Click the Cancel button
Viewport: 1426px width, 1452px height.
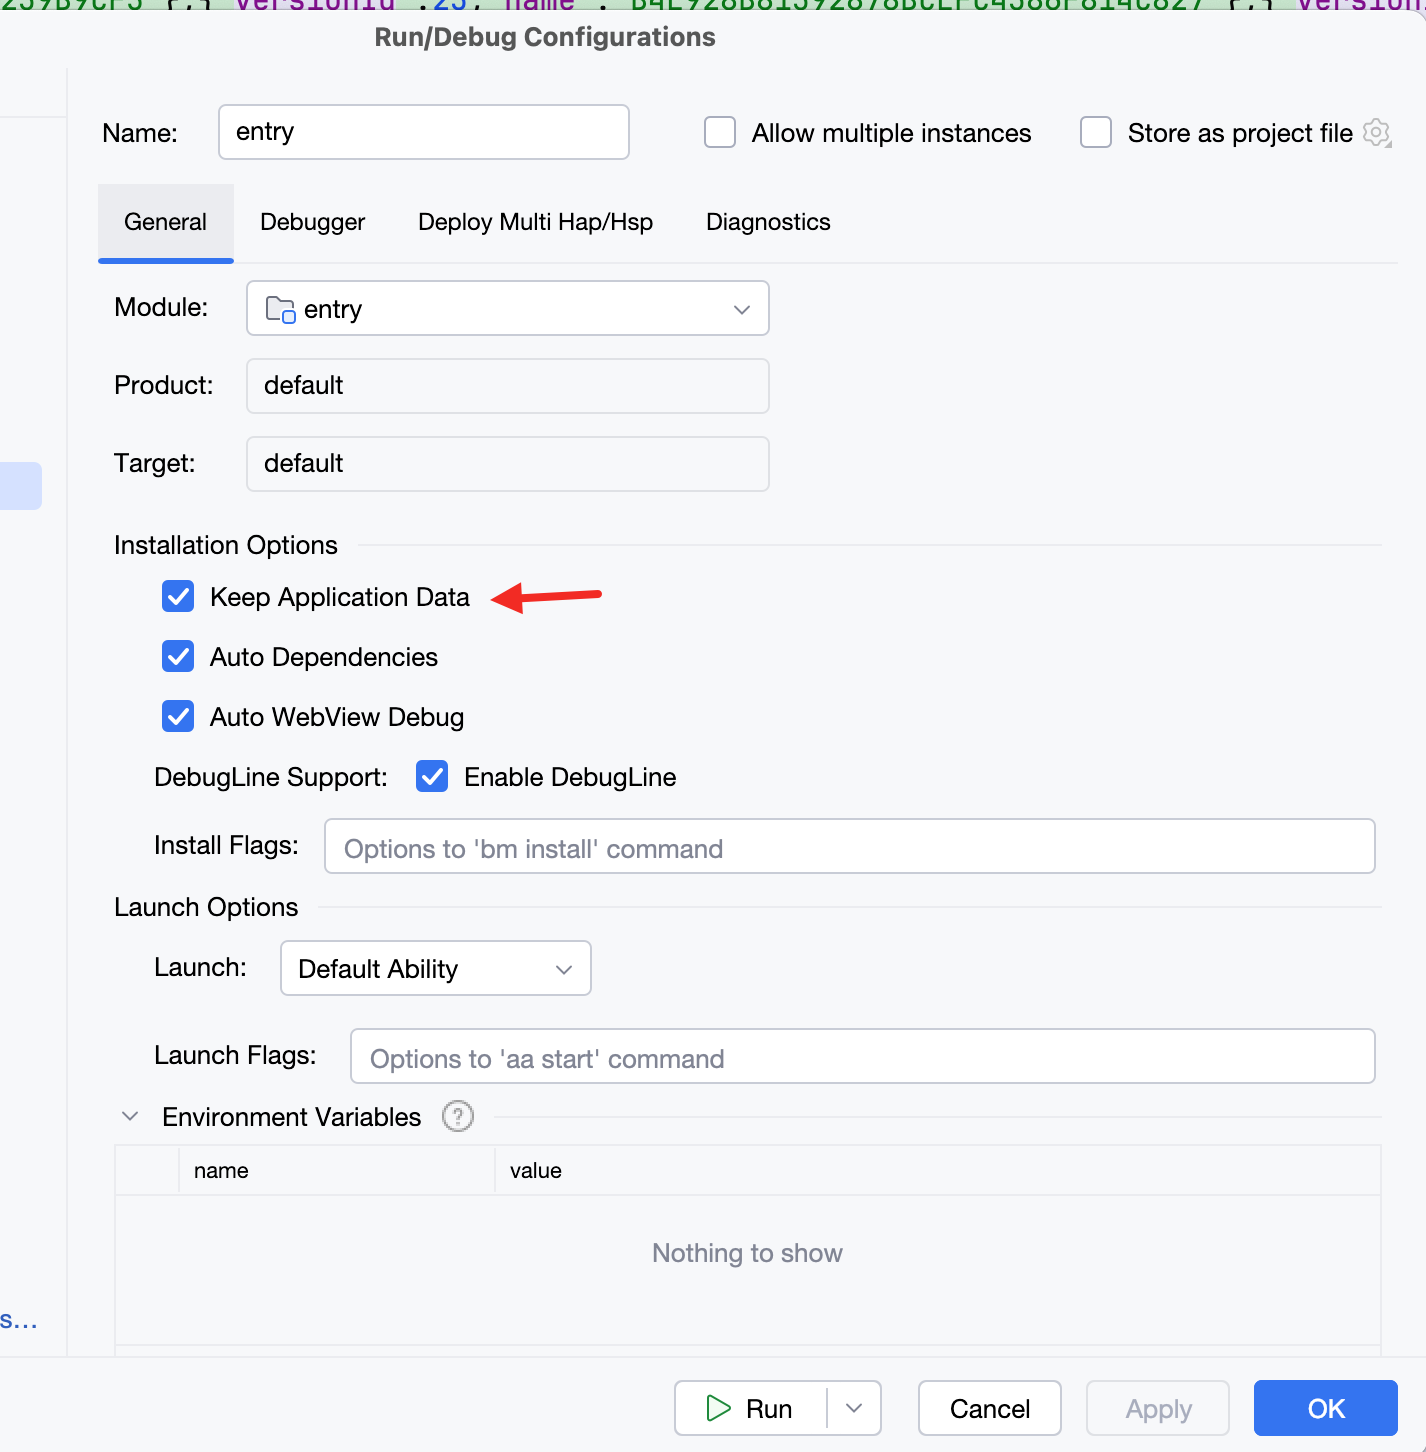tap(989, 1408)
